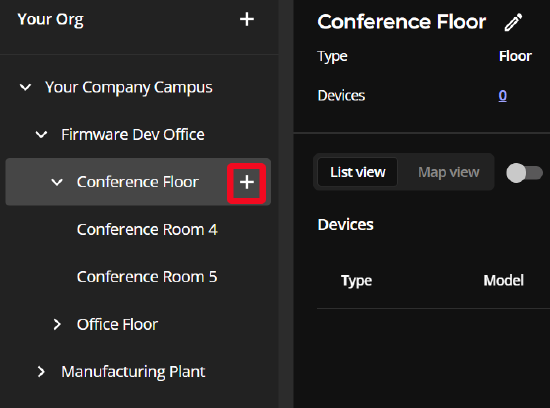This screenshot has height=408, width=550.
Task: Click the plus icon on Conference Floor row
Action: [x=247, y=182]
